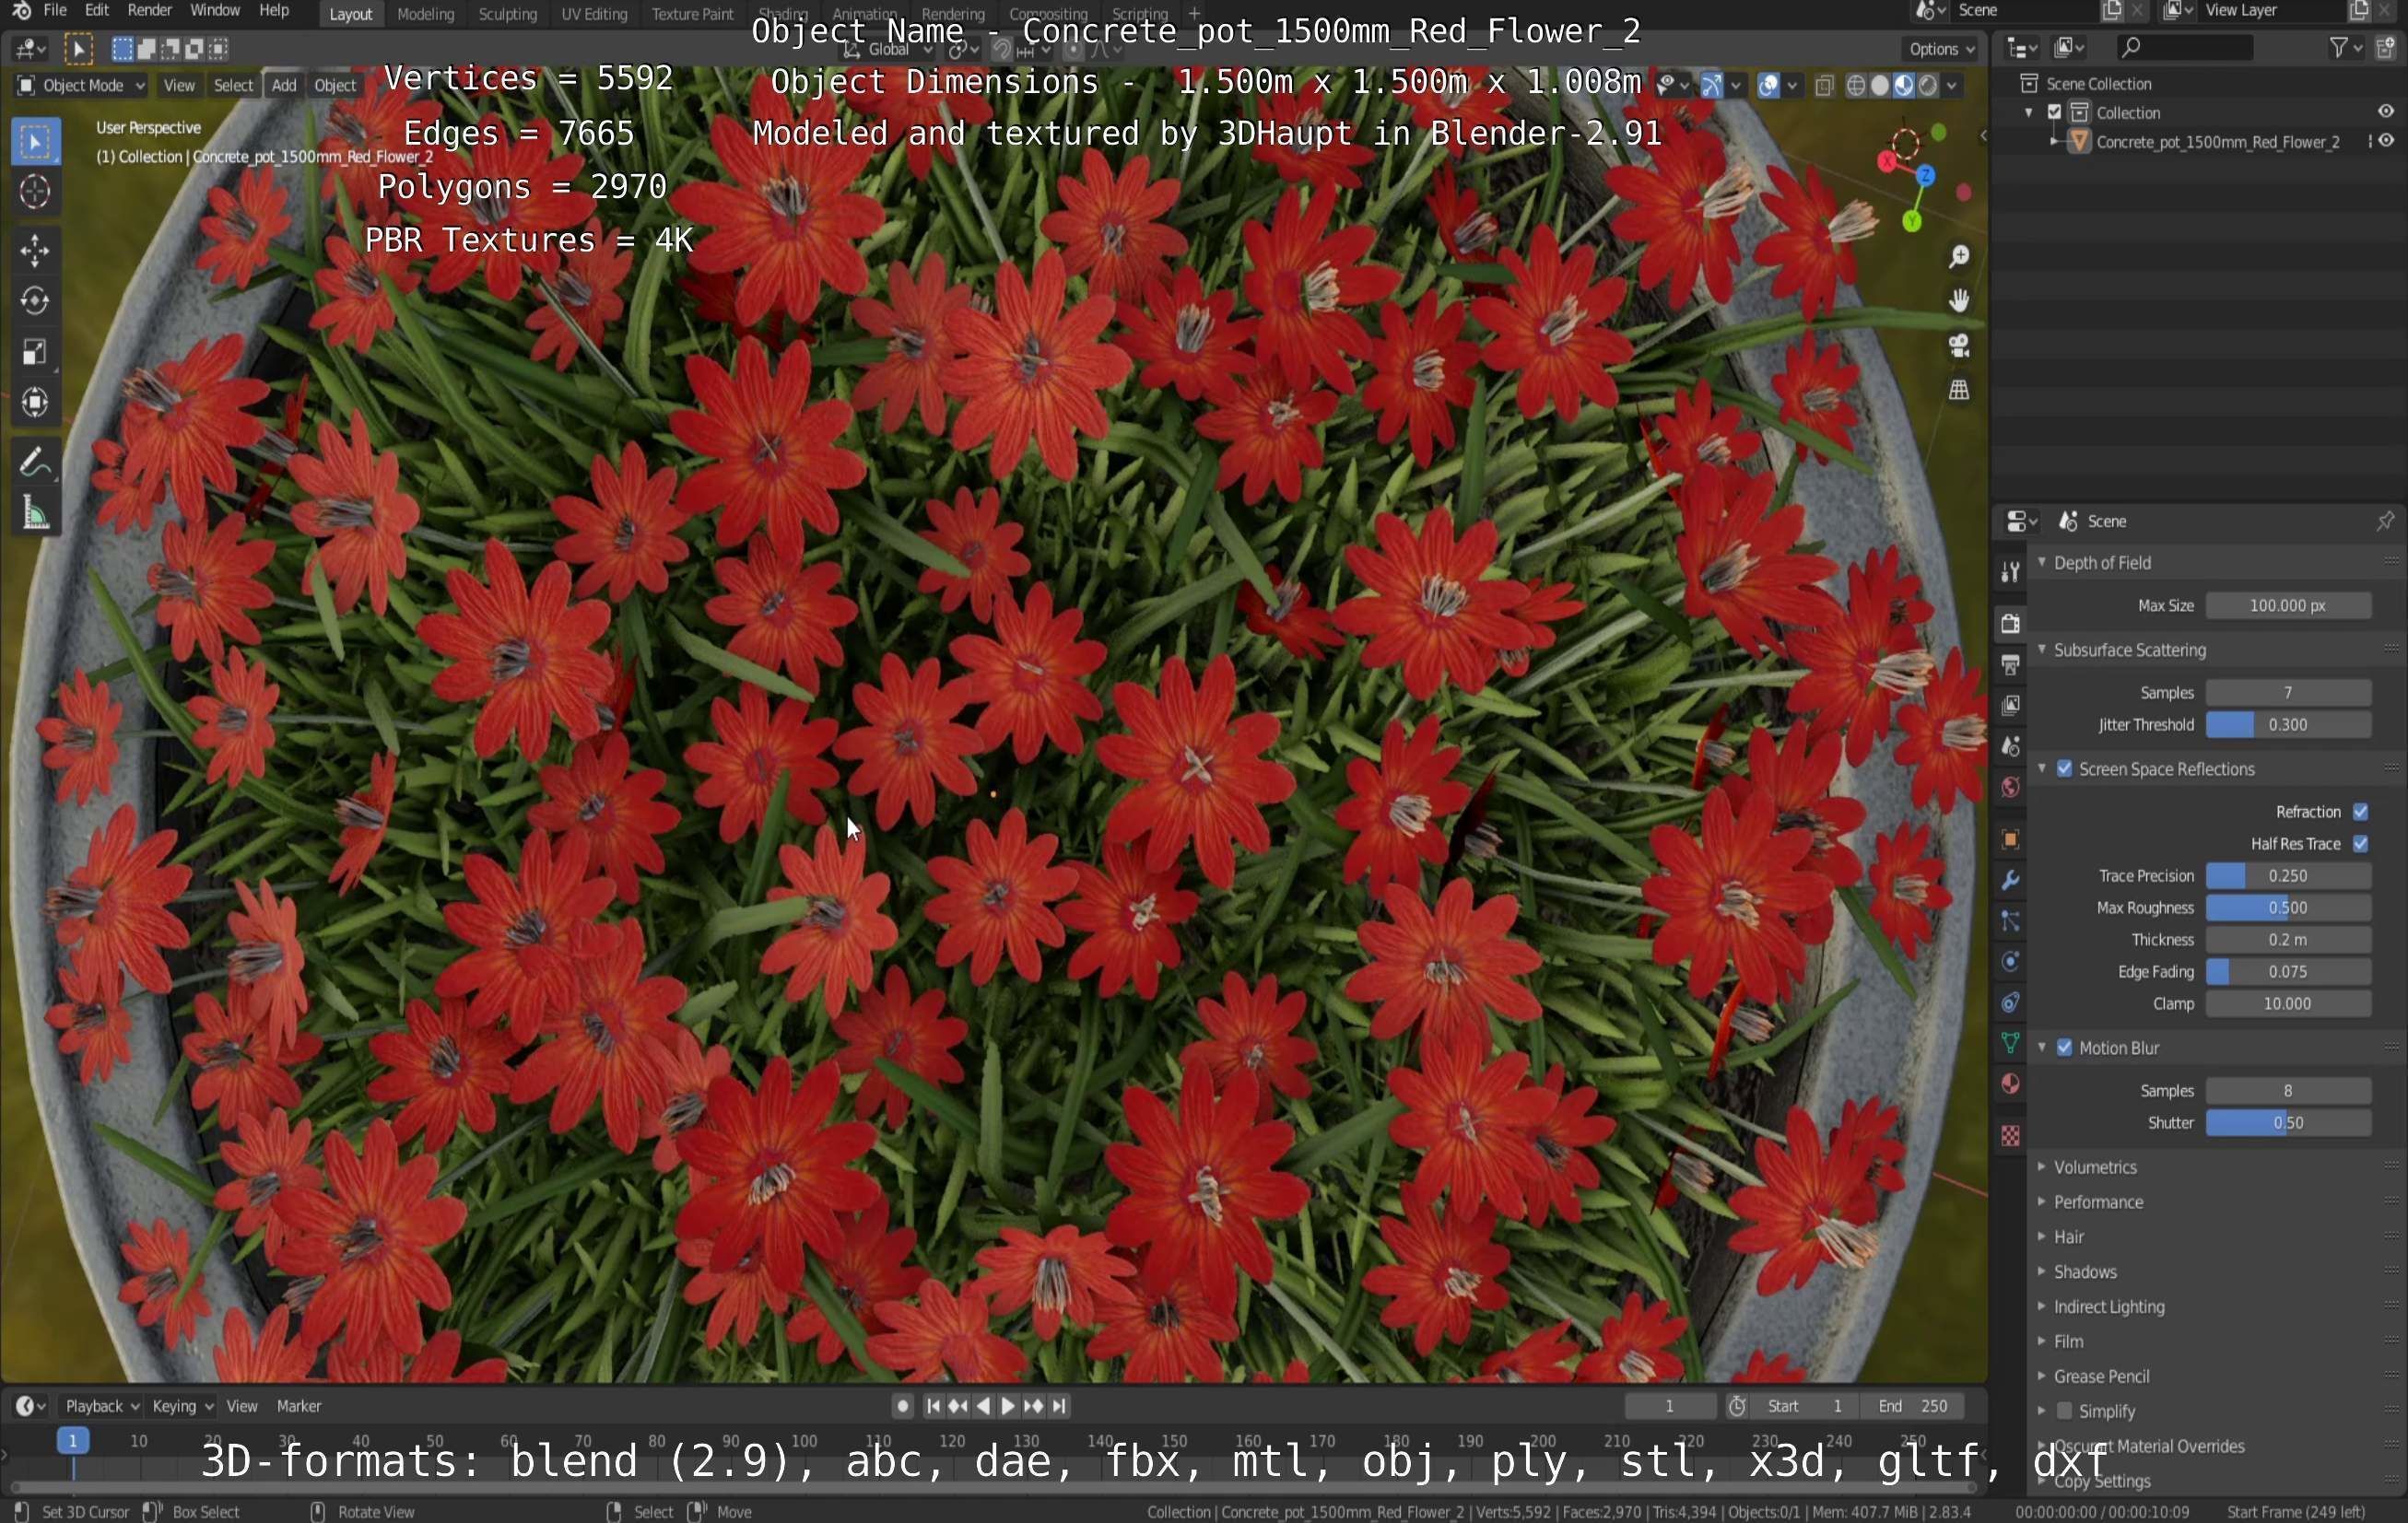Hide Collection with its eye icon
The width and height of the screenshot is (2408, 1523).
click(2386, 112)
